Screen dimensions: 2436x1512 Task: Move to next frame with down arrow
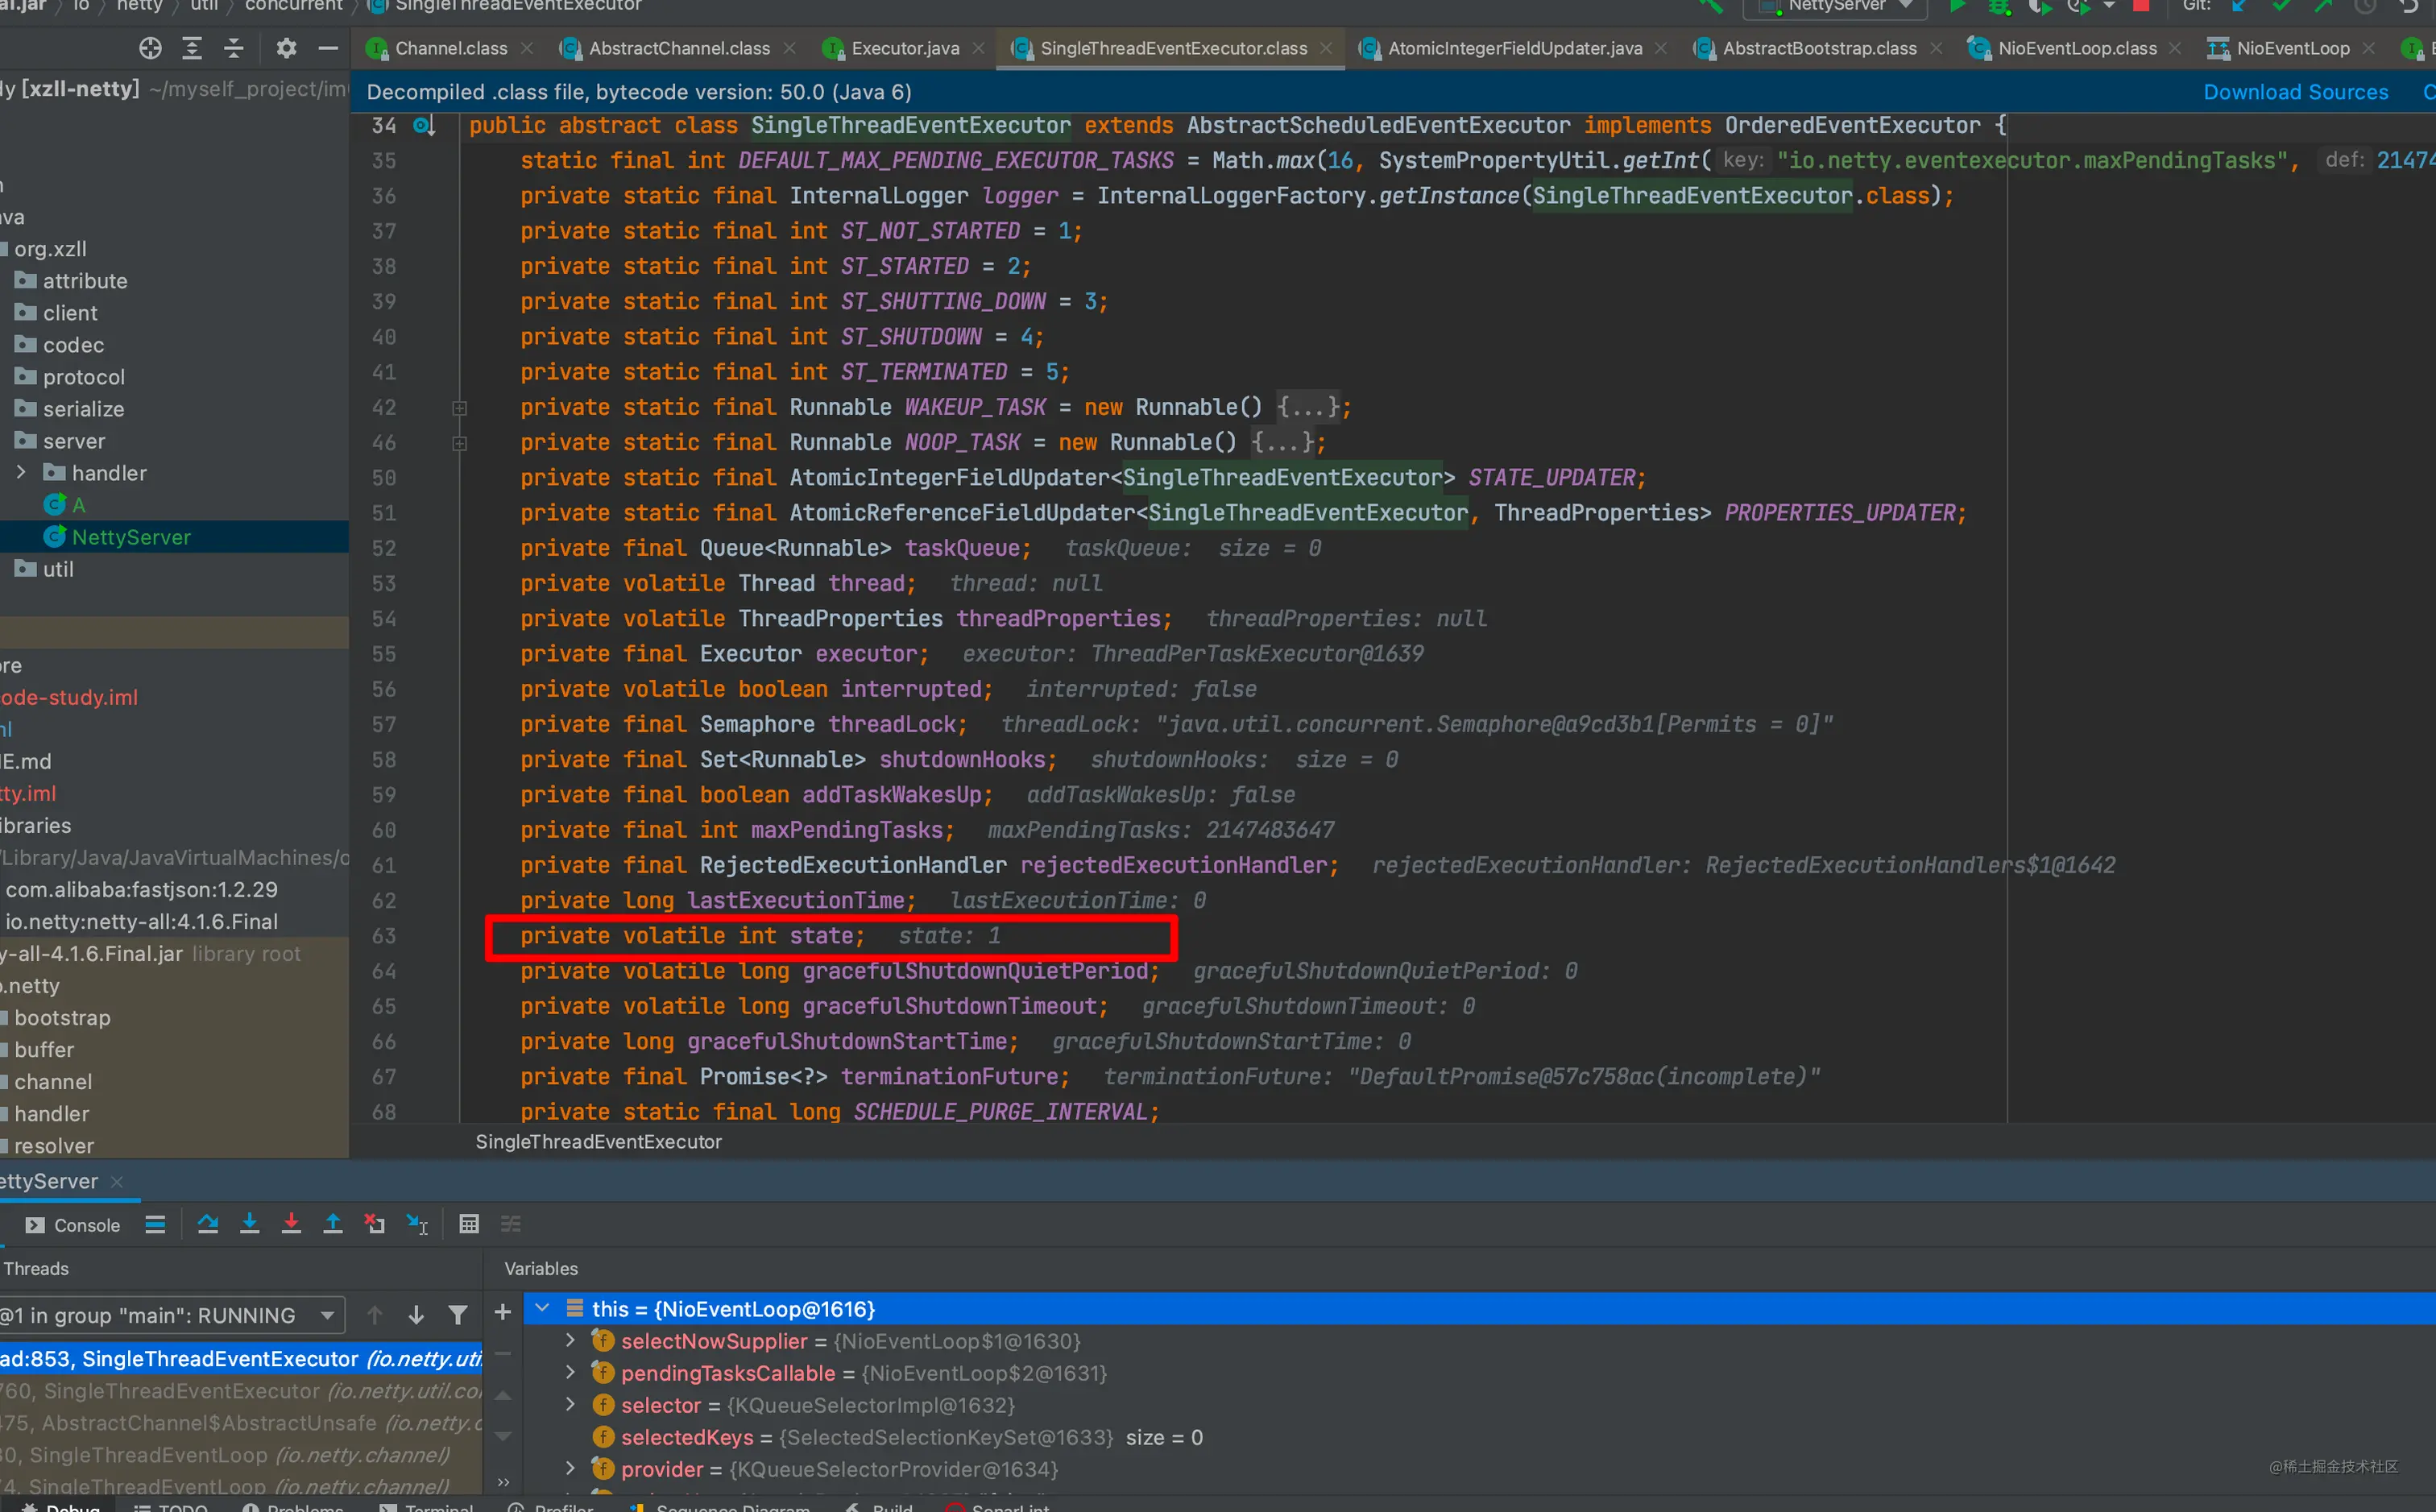tap(416, 1315)
